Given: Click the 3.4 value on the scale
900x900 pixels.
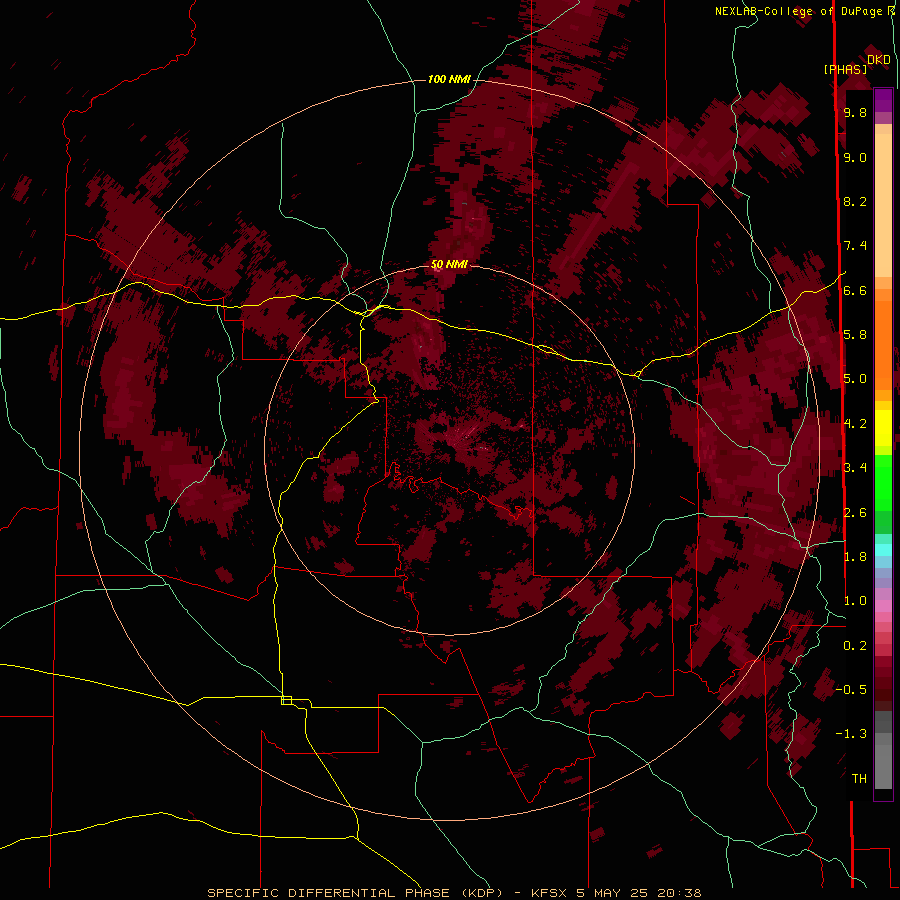Looking at the screenshot, I should 855,468.
